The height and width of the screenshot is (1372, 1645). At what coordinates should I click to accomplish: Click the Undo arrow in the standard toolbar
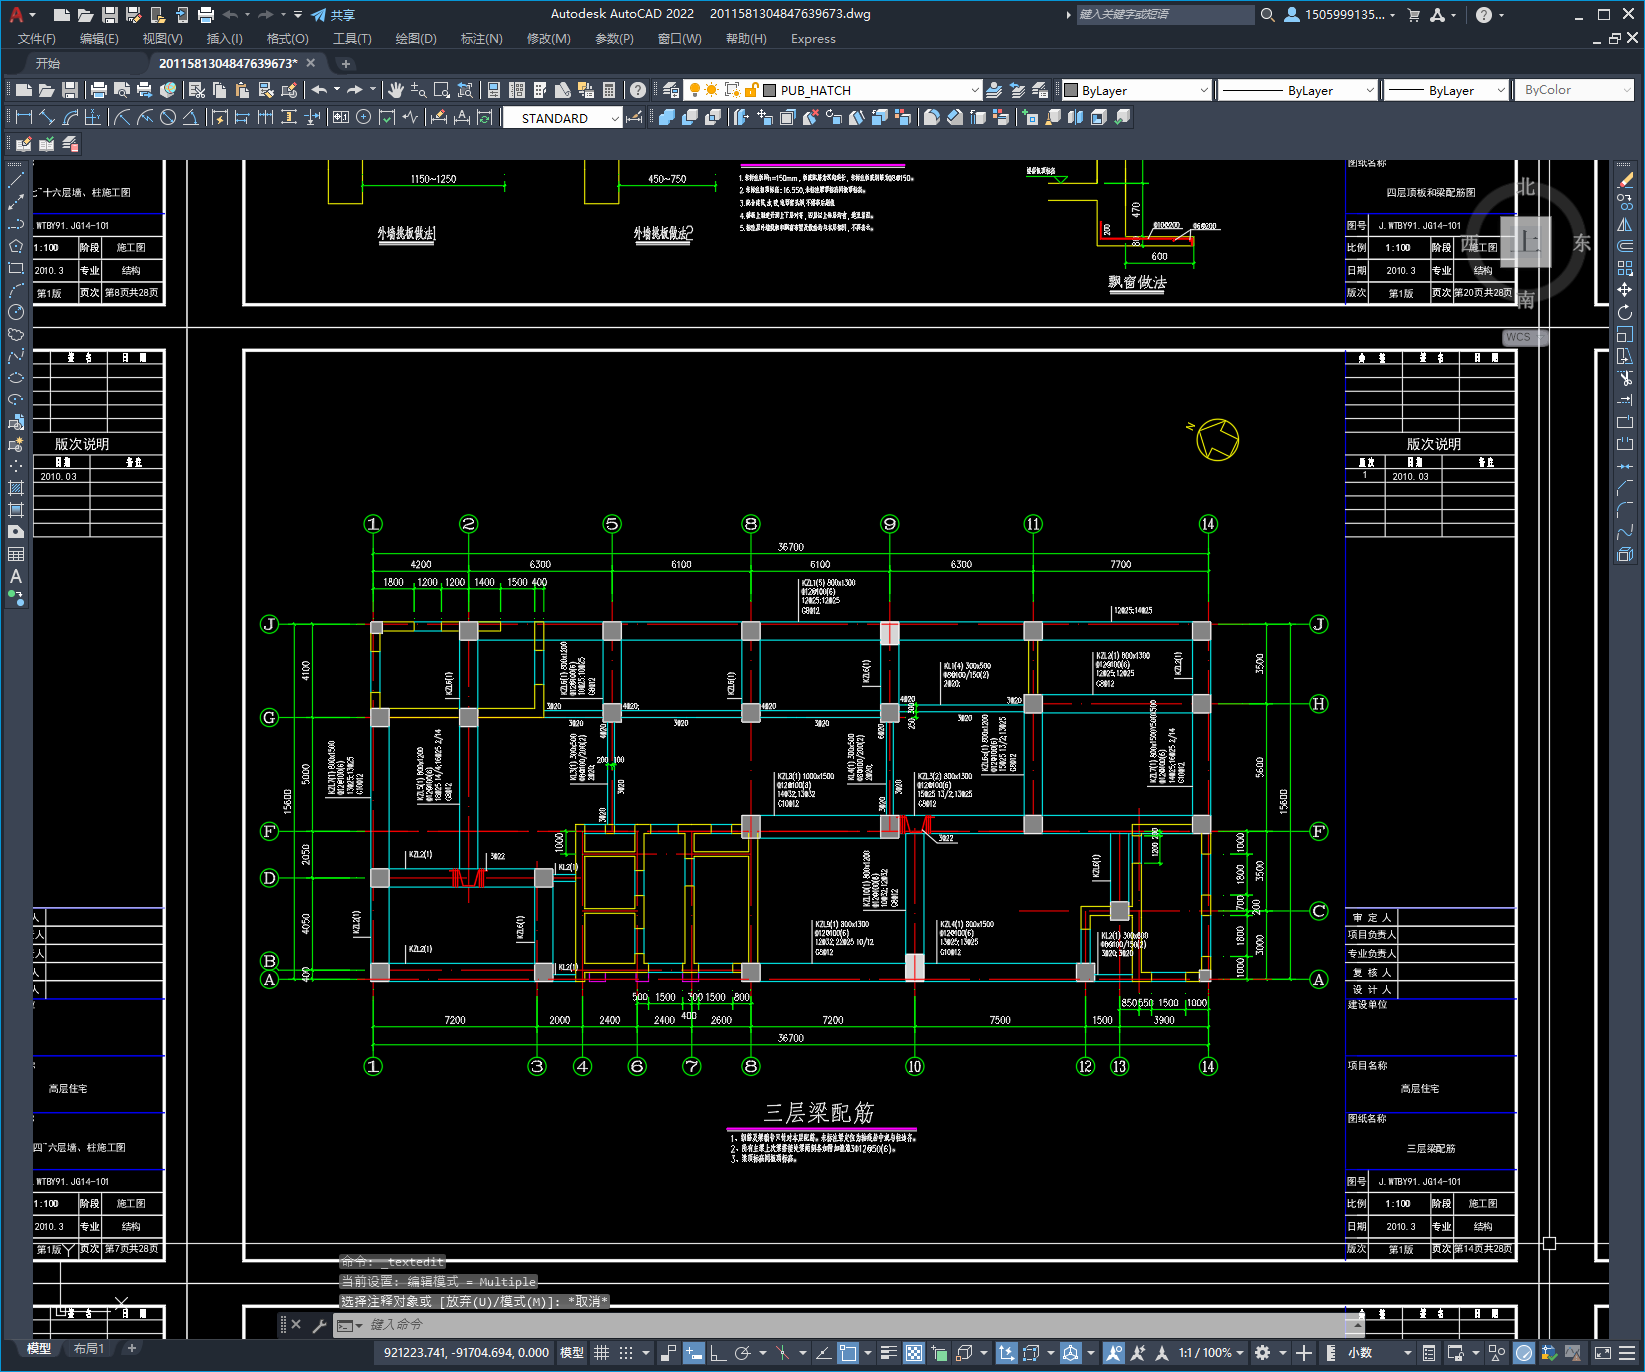(x=319, y=90)
